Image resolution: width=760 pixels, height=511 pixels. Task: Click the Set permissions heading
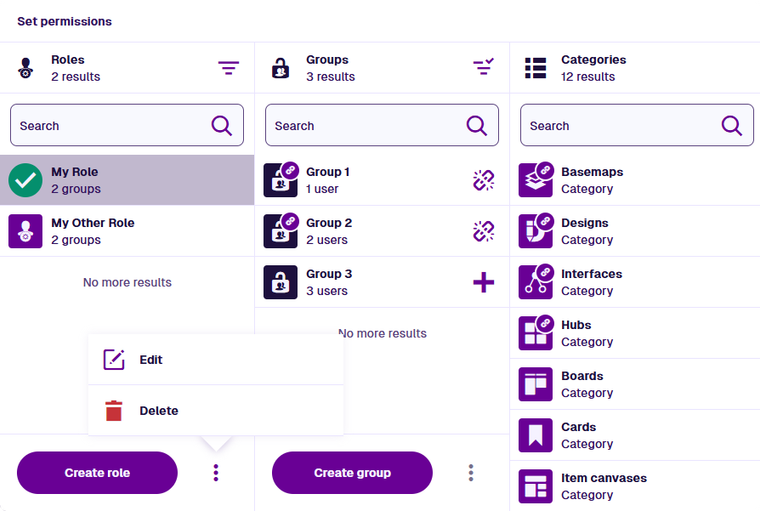[x=64, y=21]
